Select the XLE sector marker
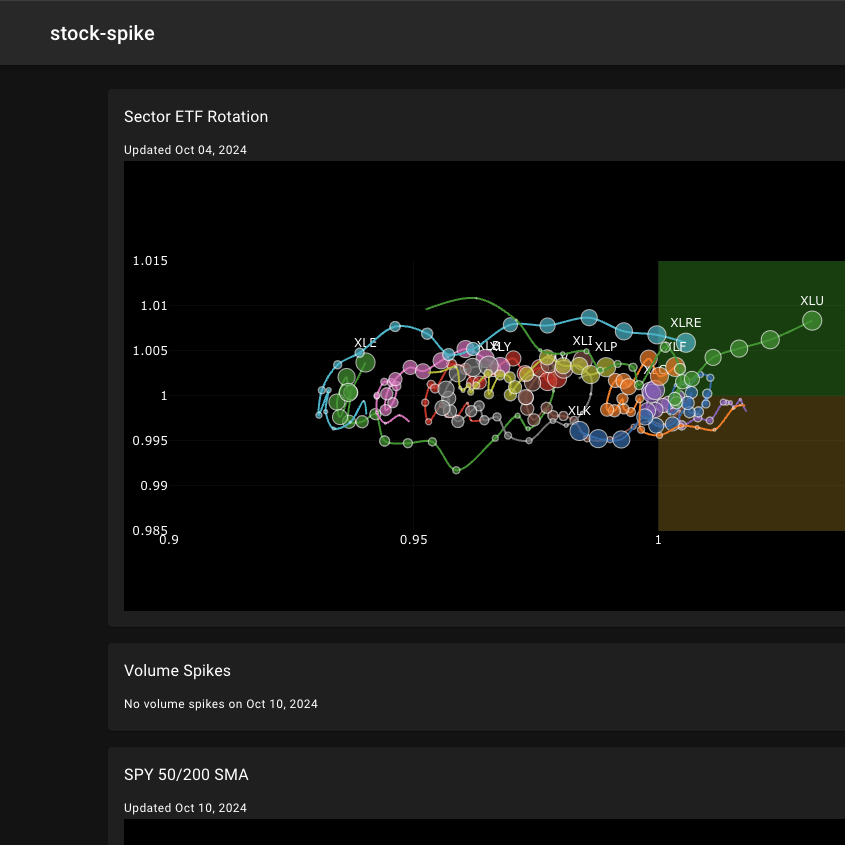This screenshot has width=845, height=845. (365, 362)
